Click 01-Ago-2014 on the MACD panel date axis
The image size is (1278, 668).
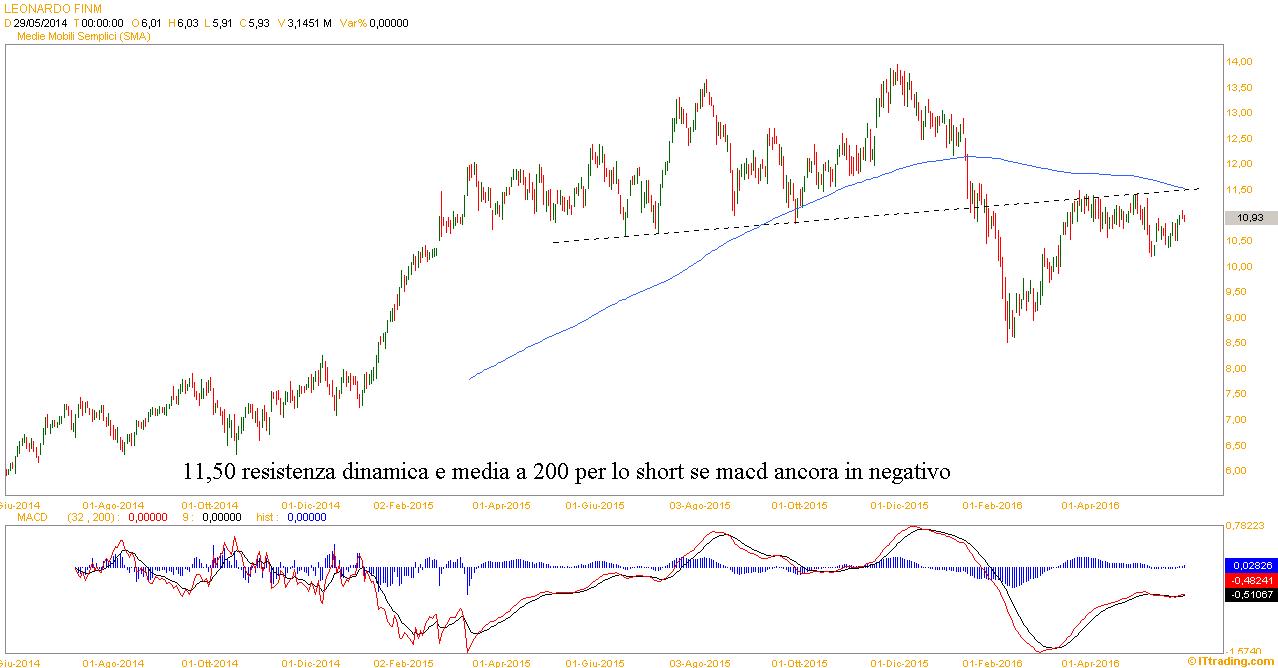tap(113, 662)
